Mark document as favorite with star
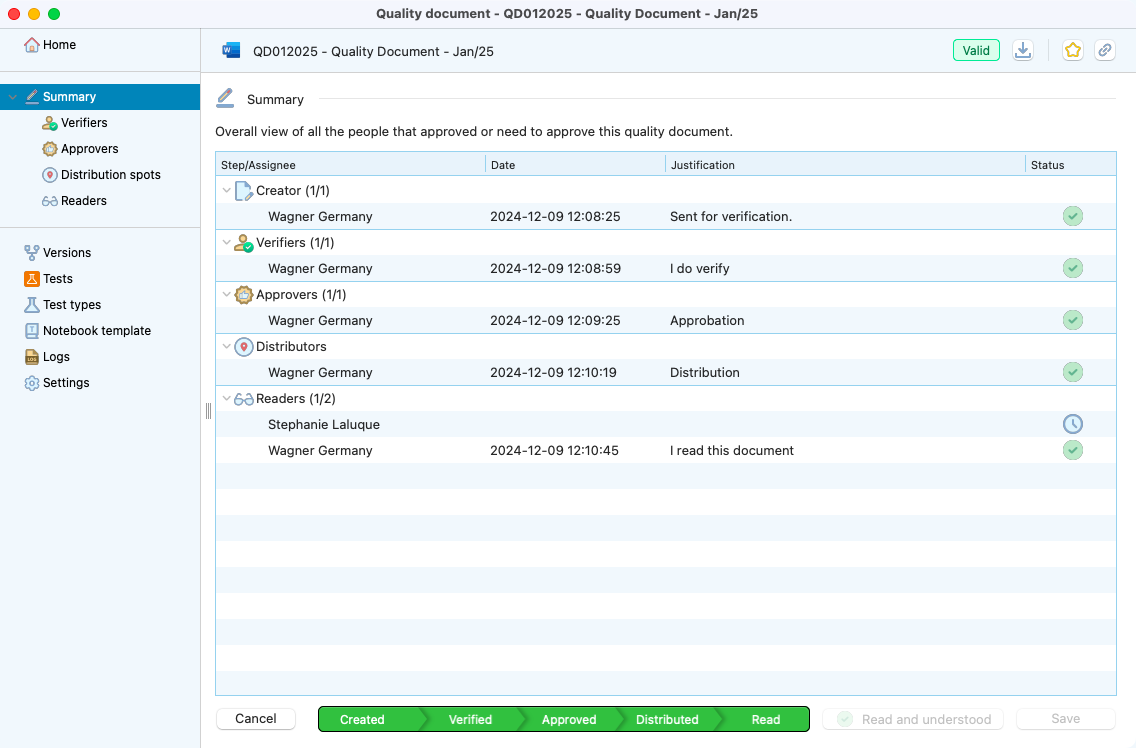Image resolution: width=1136 pixels, height=748 pixels. [1073, 51]
